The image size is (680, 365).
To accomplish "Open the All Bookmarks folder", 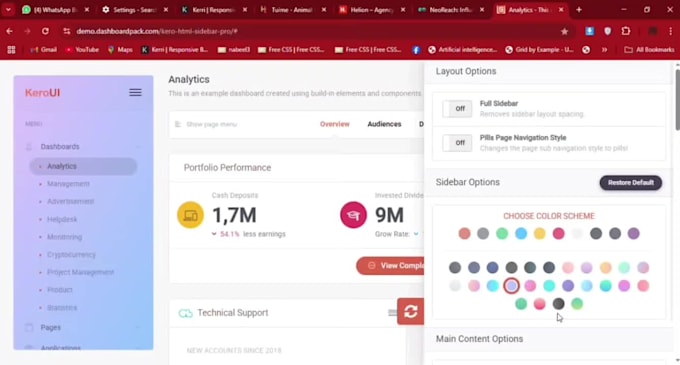I will click(649, 50).
